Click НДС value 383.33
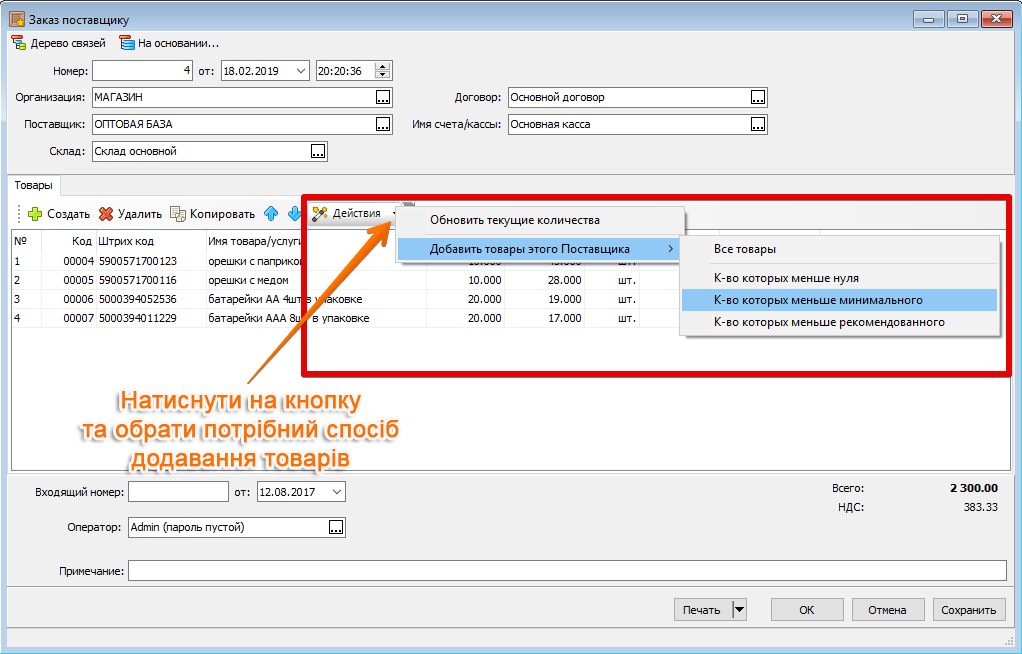The width and height of the screenshot is (1022, 654). point(980,507)
